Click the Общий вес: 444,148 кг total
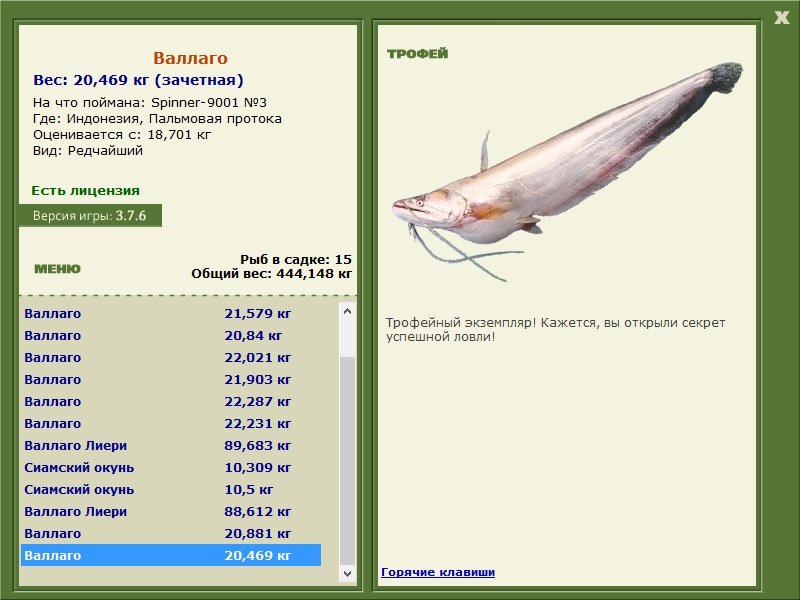This screenshot has width=800, height=600. pos(271,273)
